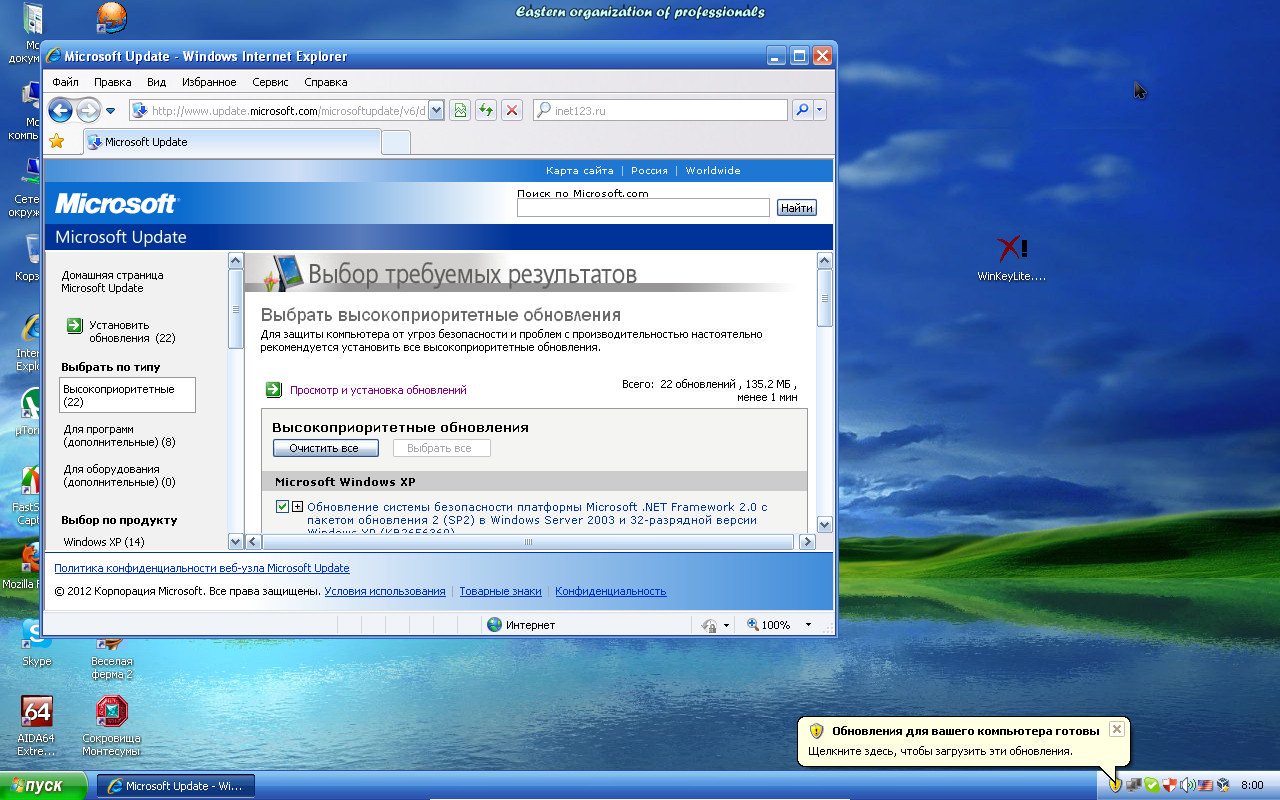Select Высокоприоритетные (22) category

tap(128, 395)
